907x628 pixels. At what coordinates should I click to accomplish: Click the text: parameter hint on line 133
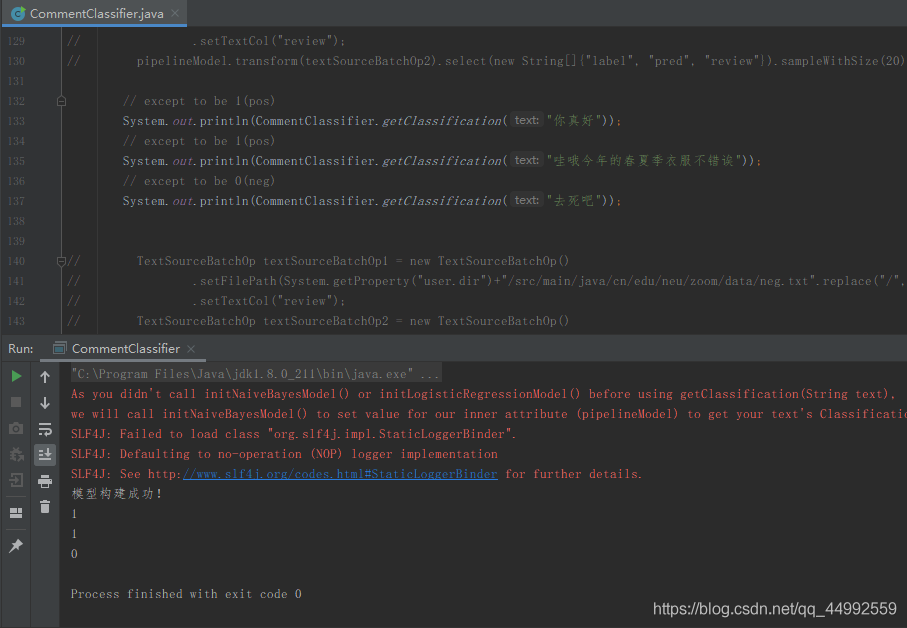click(526, 120)
